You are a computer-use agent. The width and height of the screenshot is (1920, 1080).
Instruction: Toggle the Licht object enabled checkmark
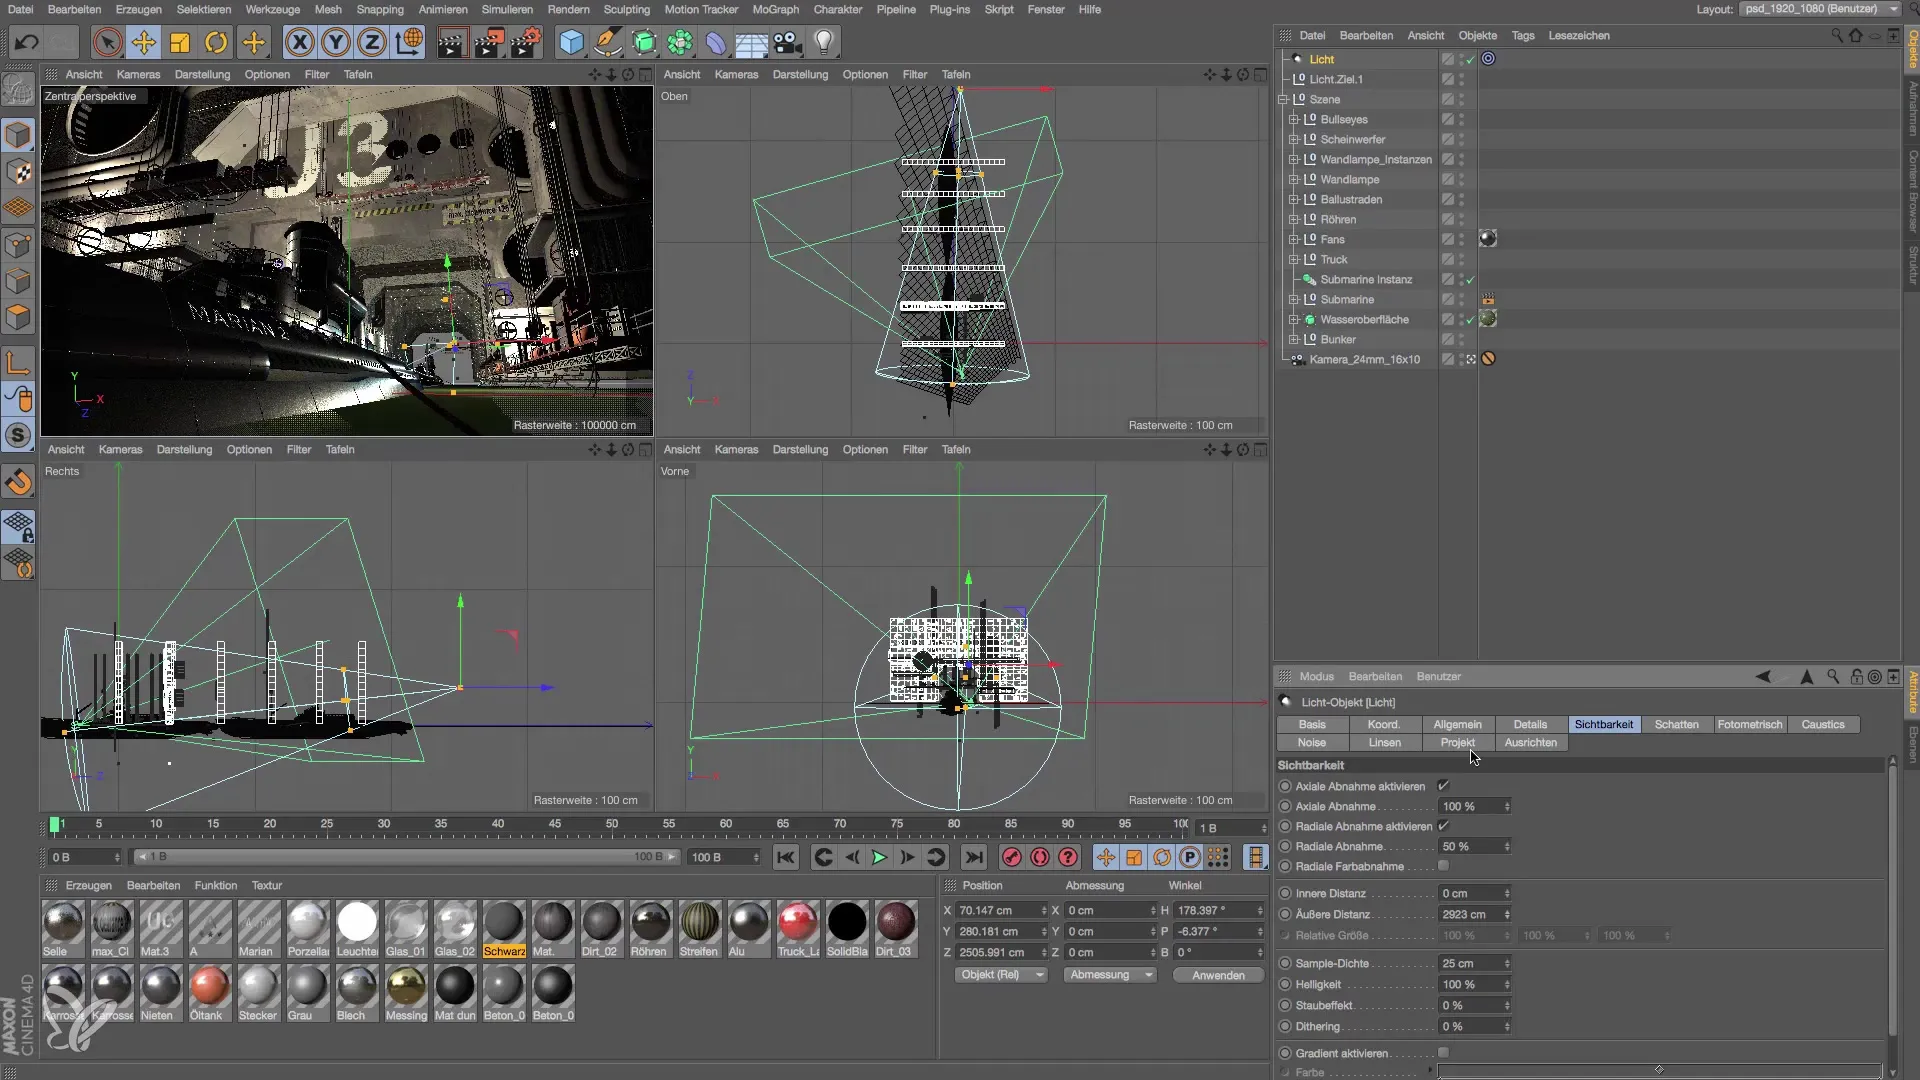(x=1471, y=59)
